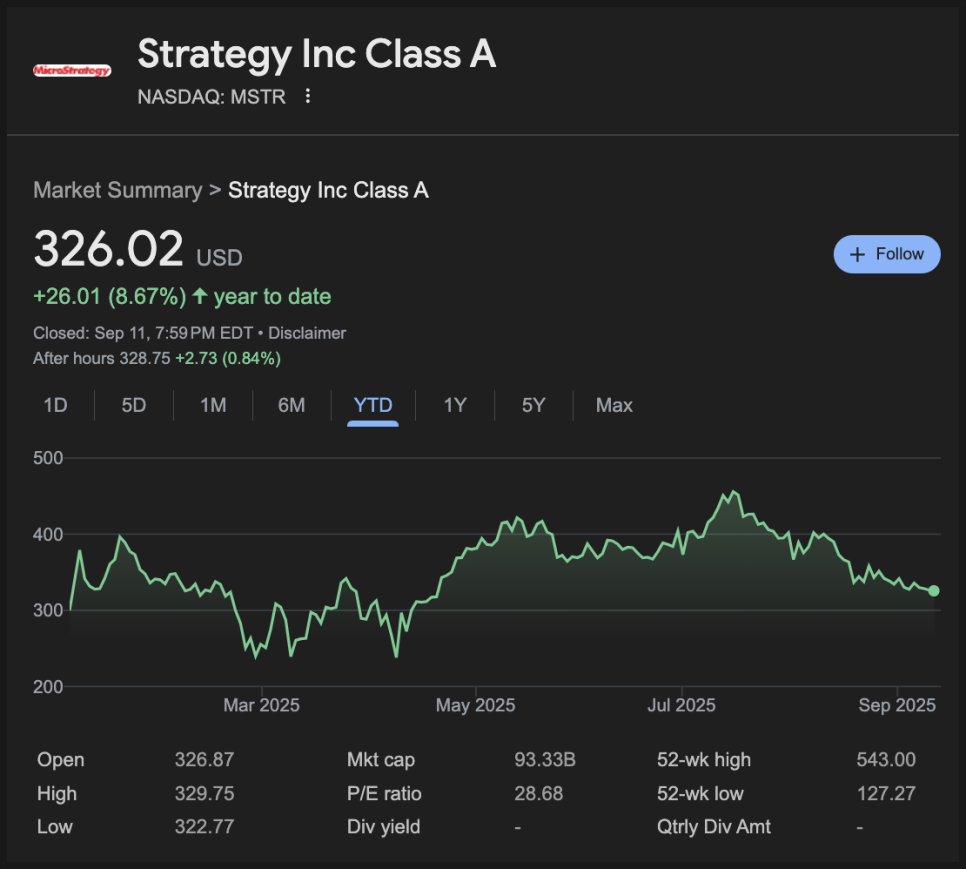This screenshot has height=869, width=966.
Task: Select the 1M time range tab
Action: click(213, 405)
